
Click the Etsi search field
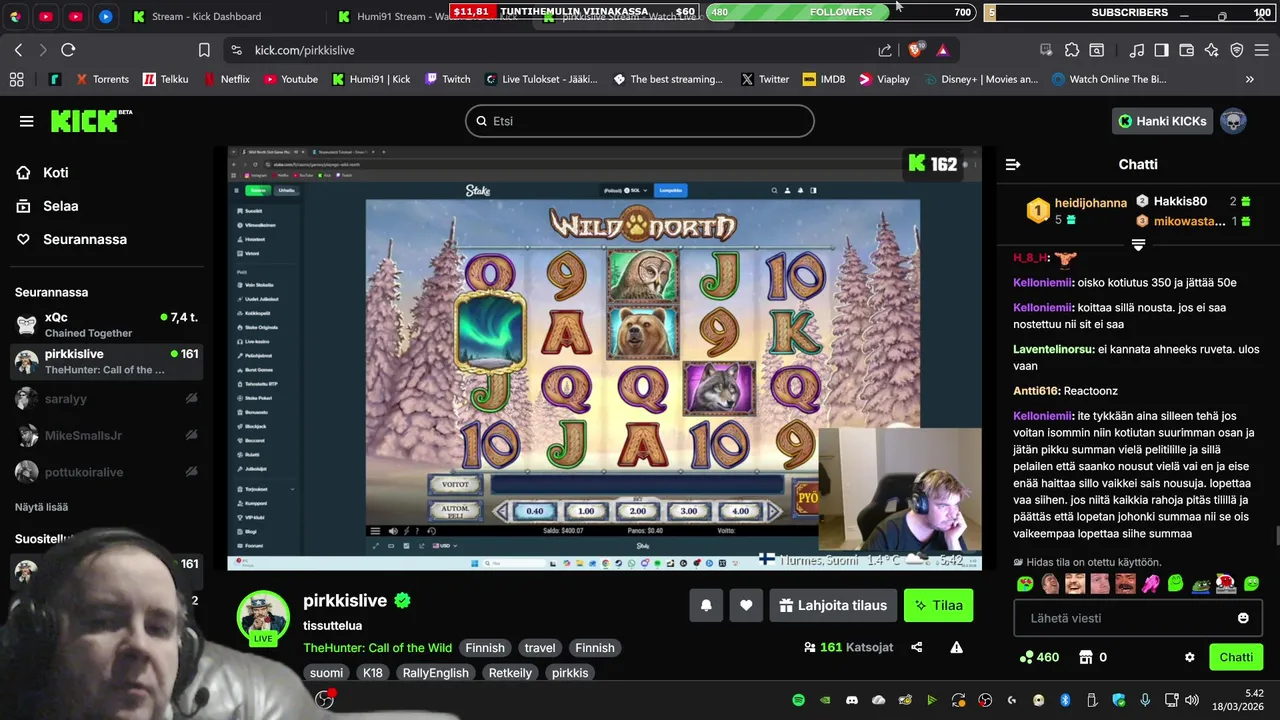(x=640, y=121)
